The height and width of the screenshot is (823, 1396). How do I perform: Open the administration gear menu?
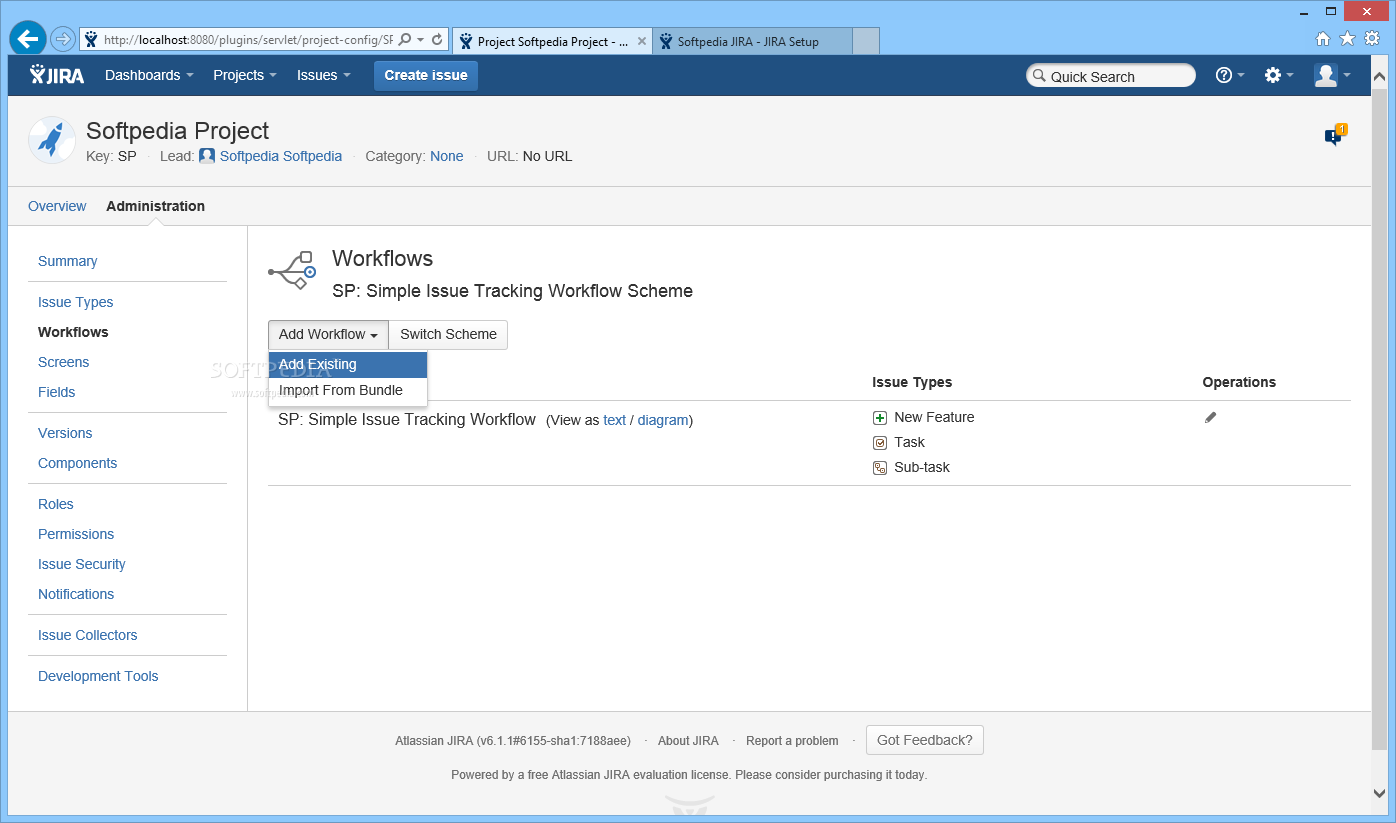[x=1279, y=75]
